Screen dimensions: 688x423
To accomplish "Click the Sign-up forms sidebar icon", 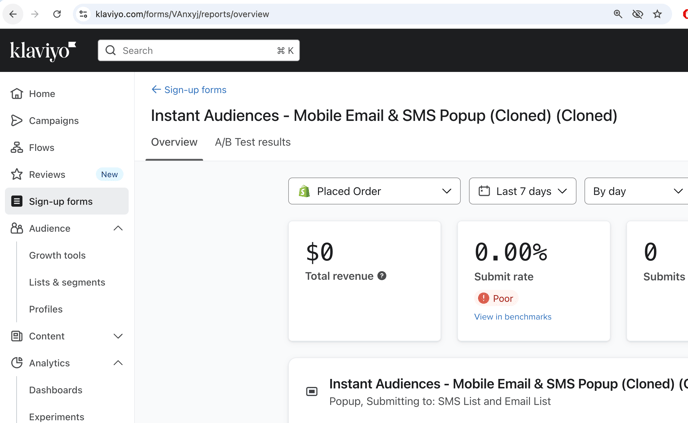I will (x=17, y=201).
